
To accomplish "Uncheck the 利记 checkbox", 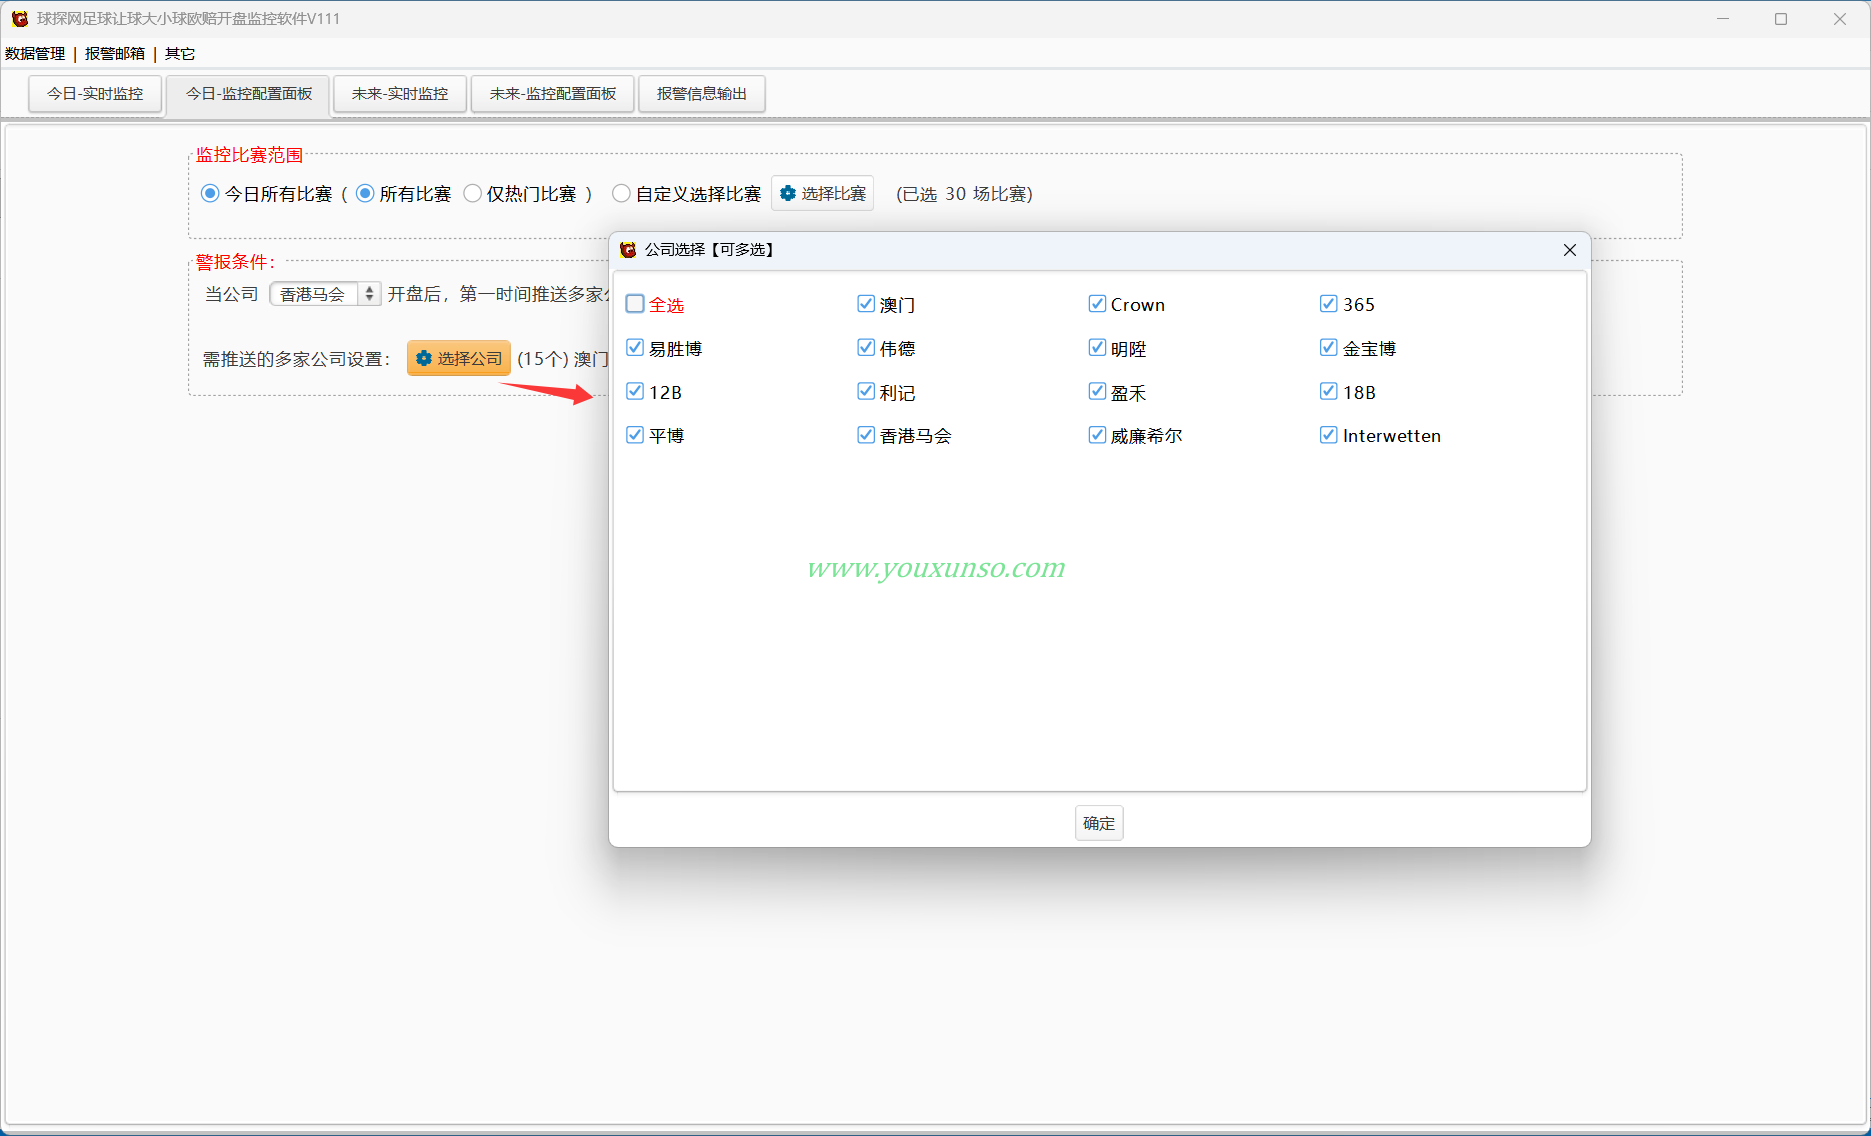I will coord(866,391).
